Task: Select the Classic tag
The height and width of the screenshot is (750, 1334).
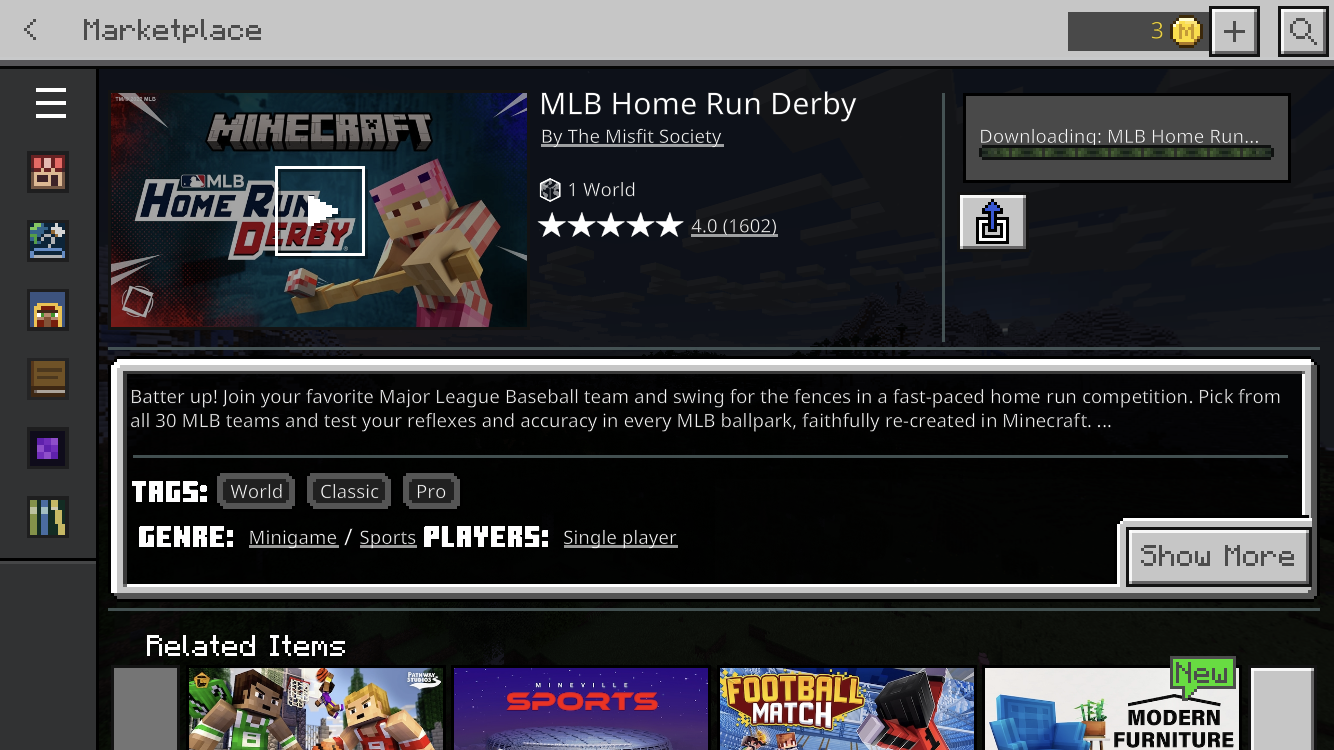Action: 349,491
